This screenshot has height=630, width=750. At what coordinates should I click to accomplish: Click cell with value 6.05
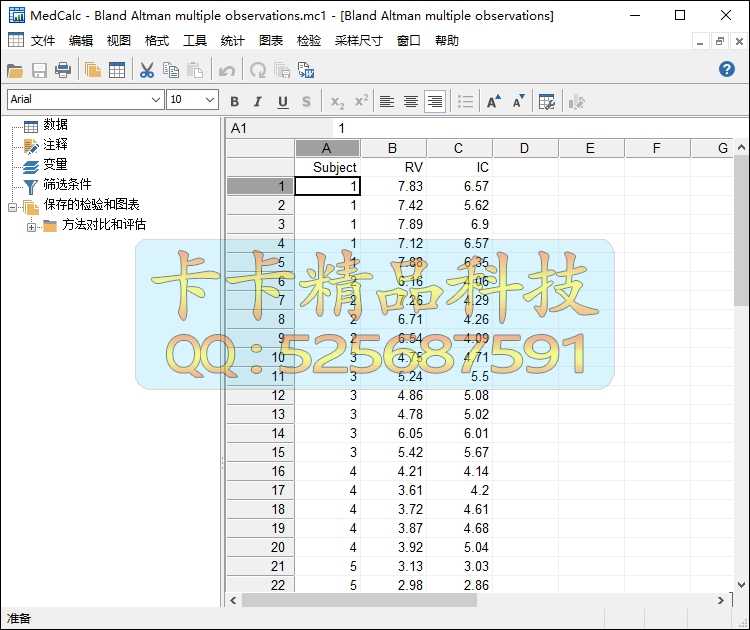coord(394,433)
